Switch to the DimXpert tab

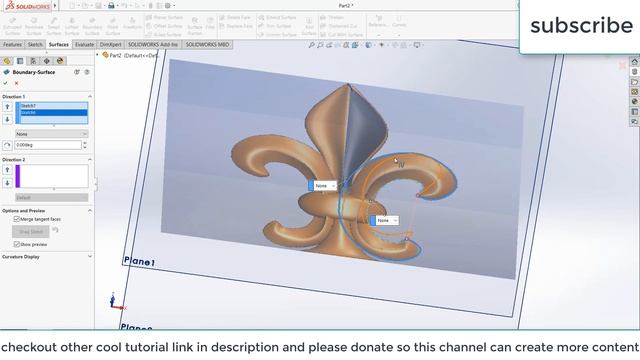pyautogui.click(x=111, y=44)
